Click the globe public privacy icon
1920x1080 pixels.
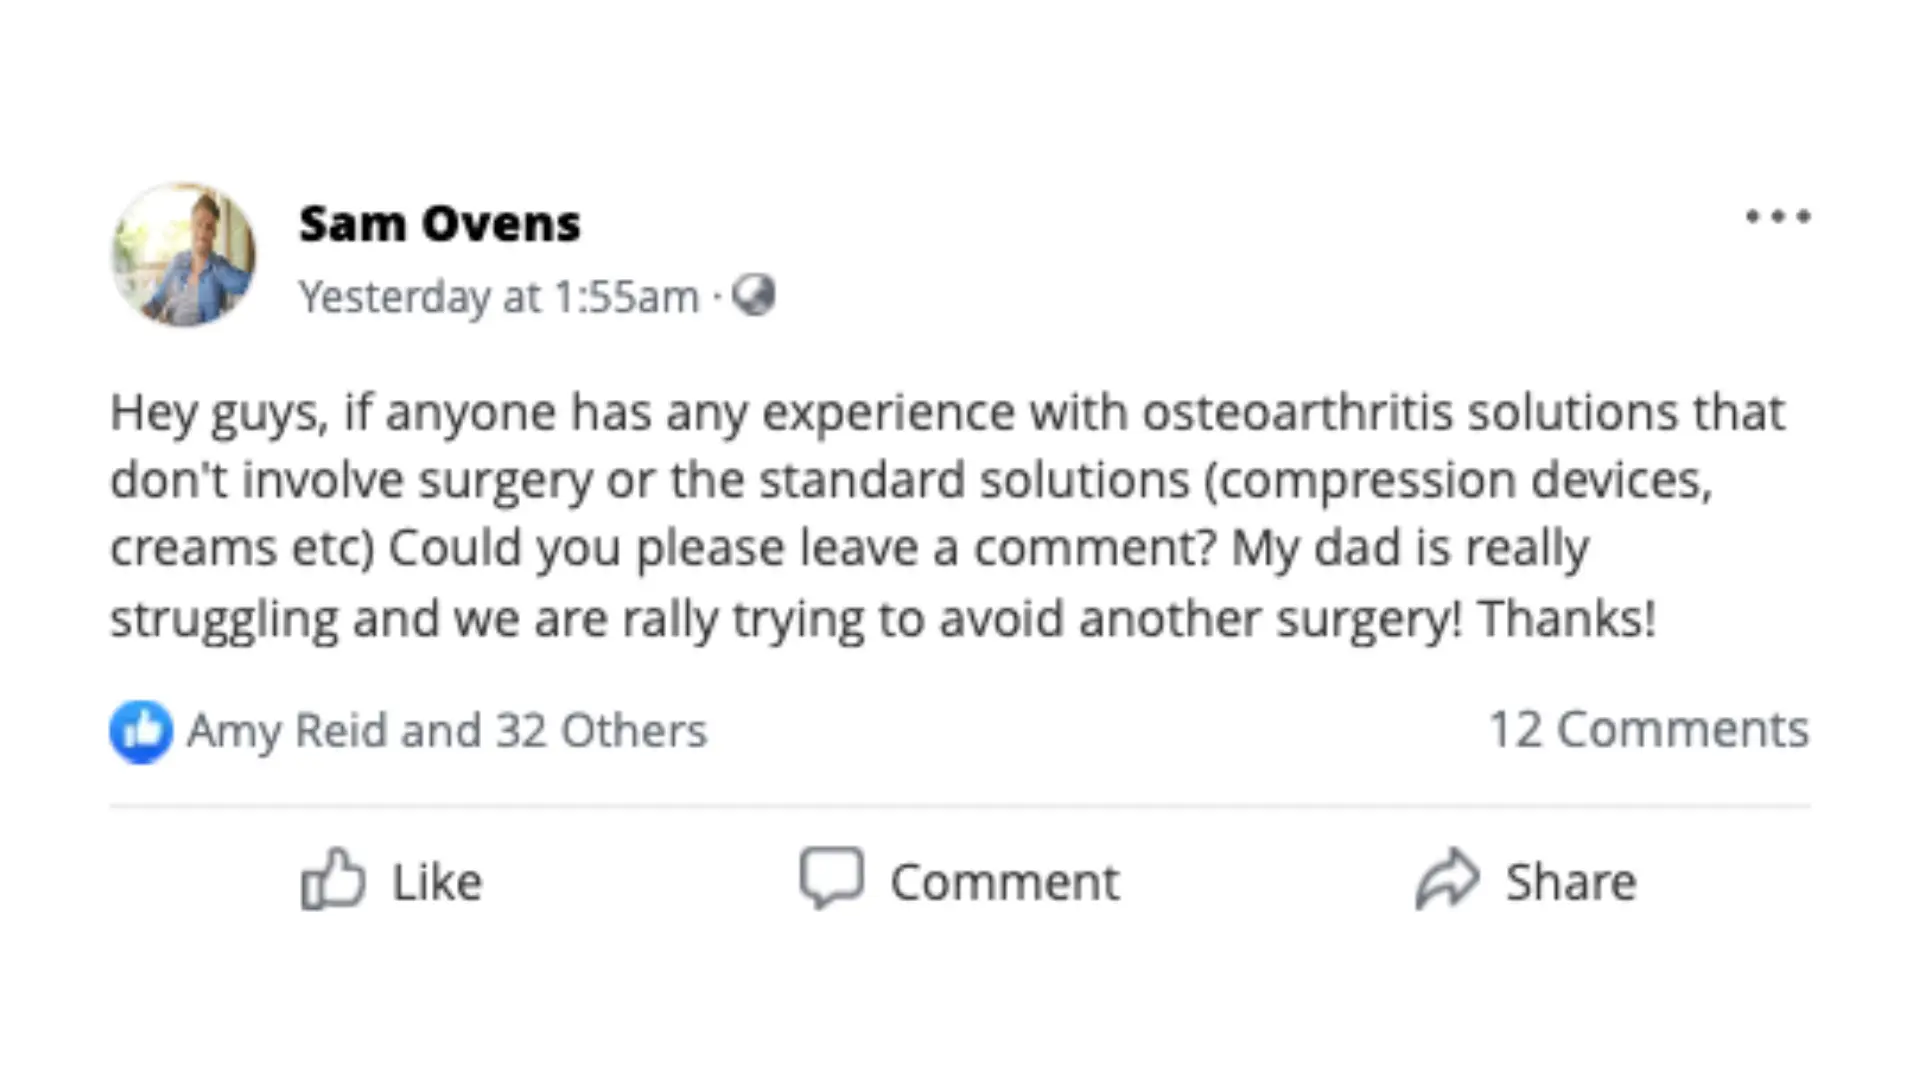click(753, 295)
